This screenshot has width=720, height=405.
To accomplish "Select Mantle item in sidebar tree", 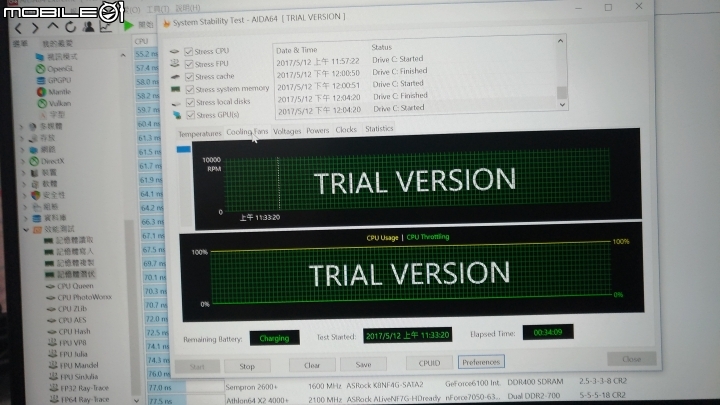I will (54, 92).
